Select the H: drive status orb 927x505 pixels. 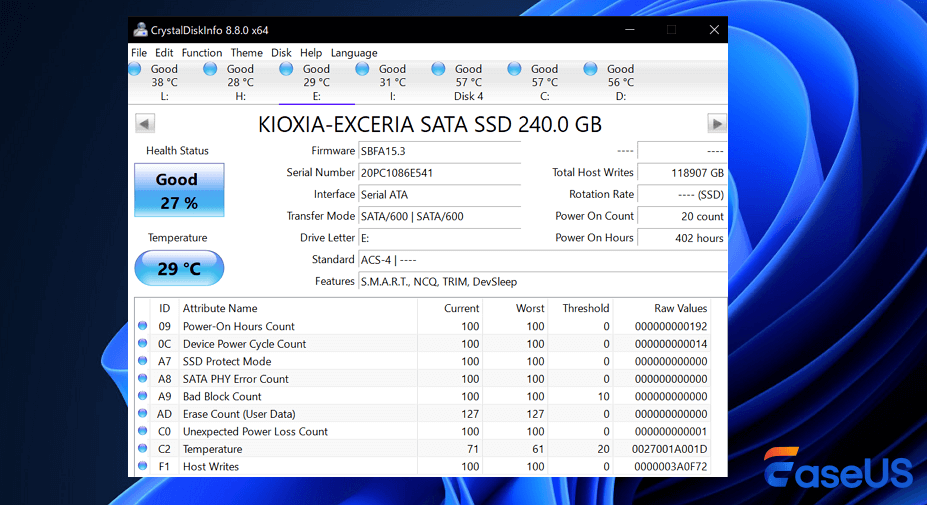(x=210, y=69)
